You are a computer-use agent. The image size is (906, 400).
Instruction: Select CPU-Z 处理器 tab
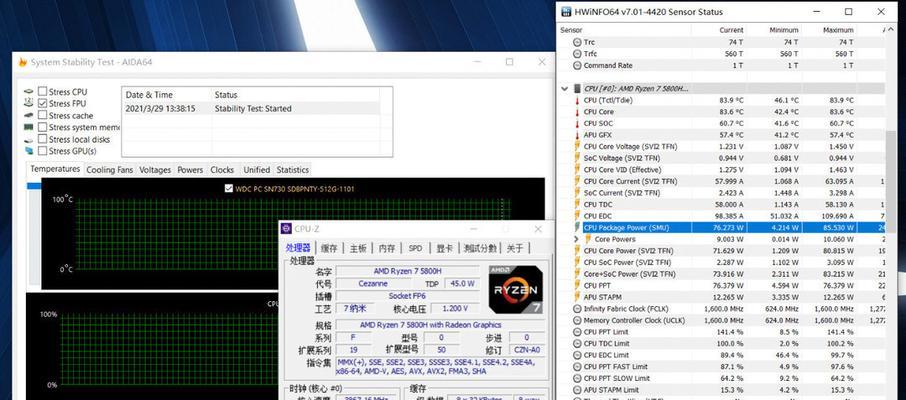[x=298, y=247]
